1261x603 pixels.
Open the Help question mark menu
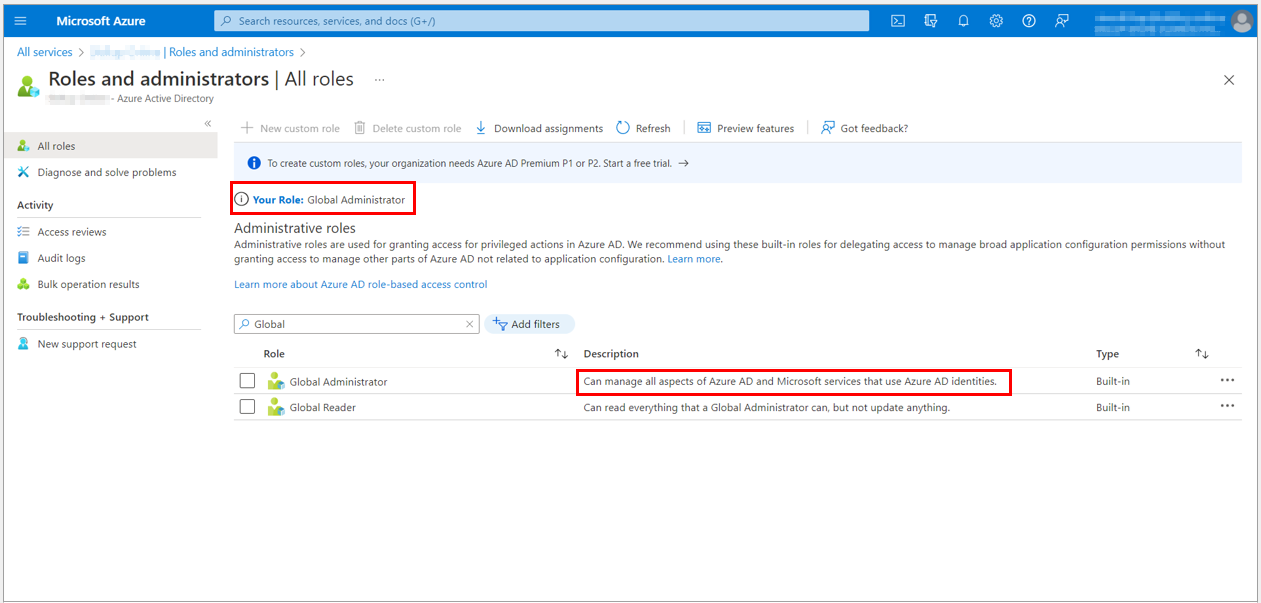tap(1029, 21)
